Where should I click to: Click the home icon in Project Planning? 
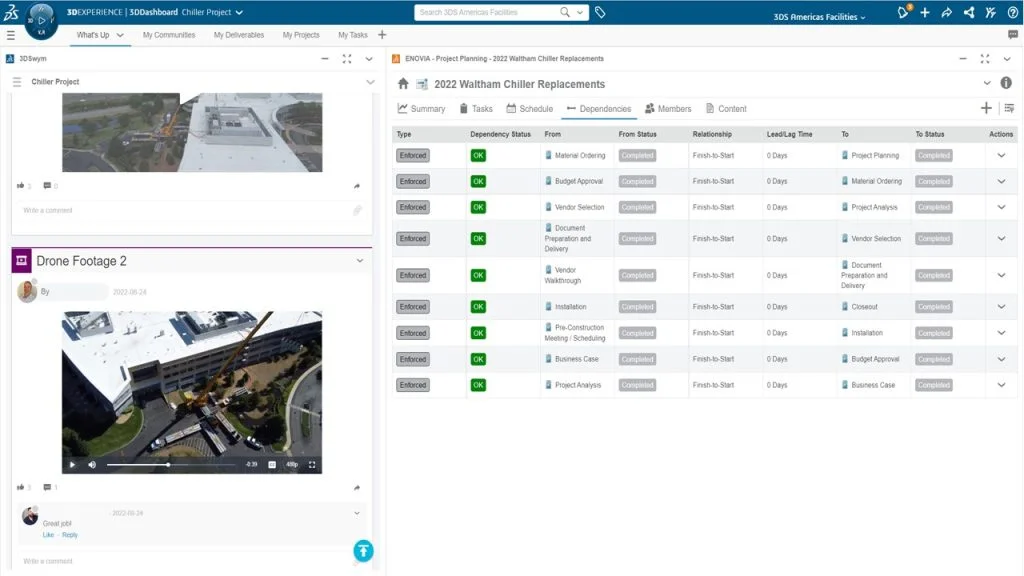[x=403, y=84]
